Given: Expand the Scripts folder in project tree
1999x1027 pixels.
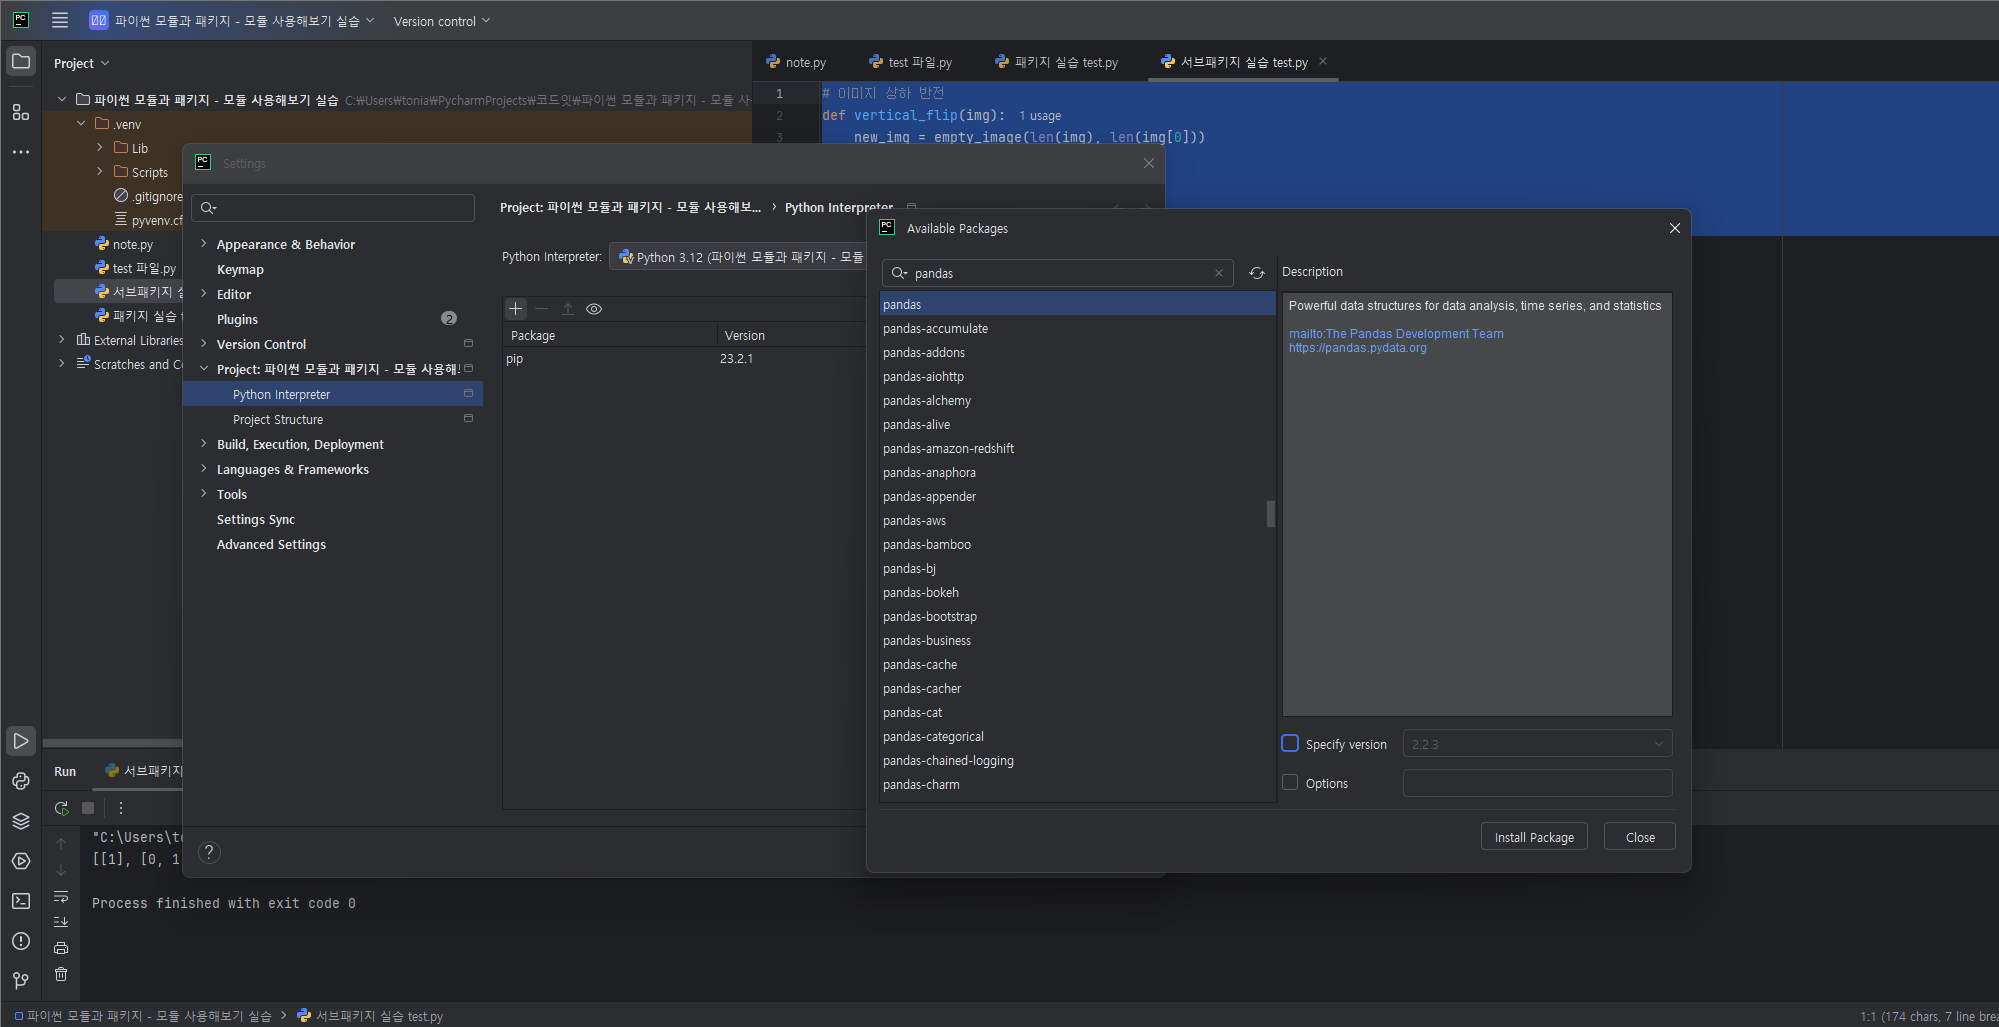Looking at the screenshot, I should pos(100,171).
